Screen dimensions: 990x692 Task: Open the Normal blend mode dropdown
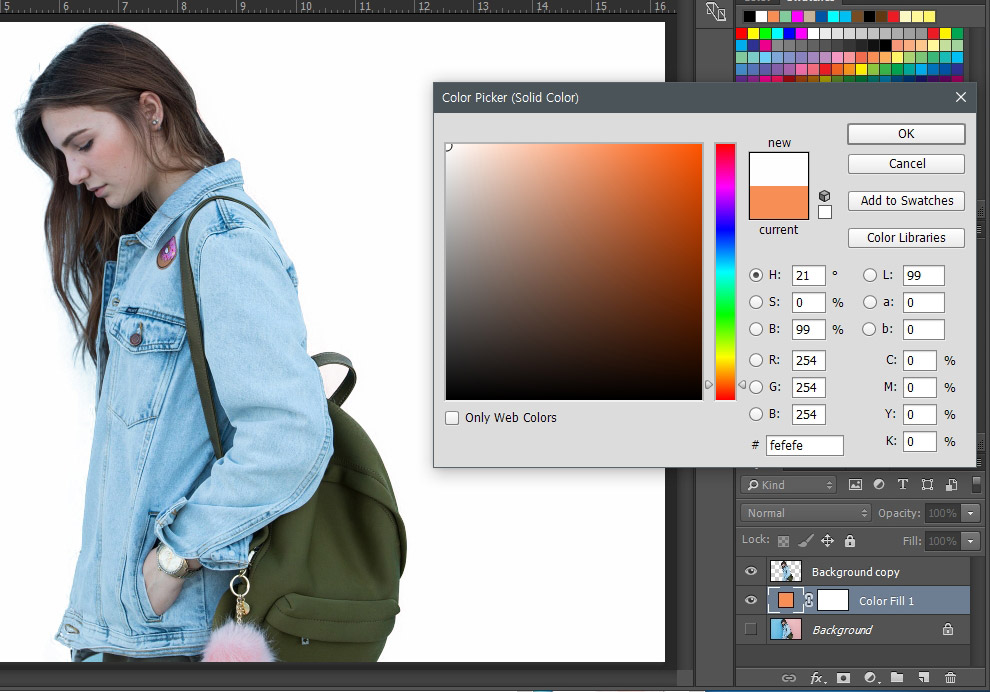point(806,513)
